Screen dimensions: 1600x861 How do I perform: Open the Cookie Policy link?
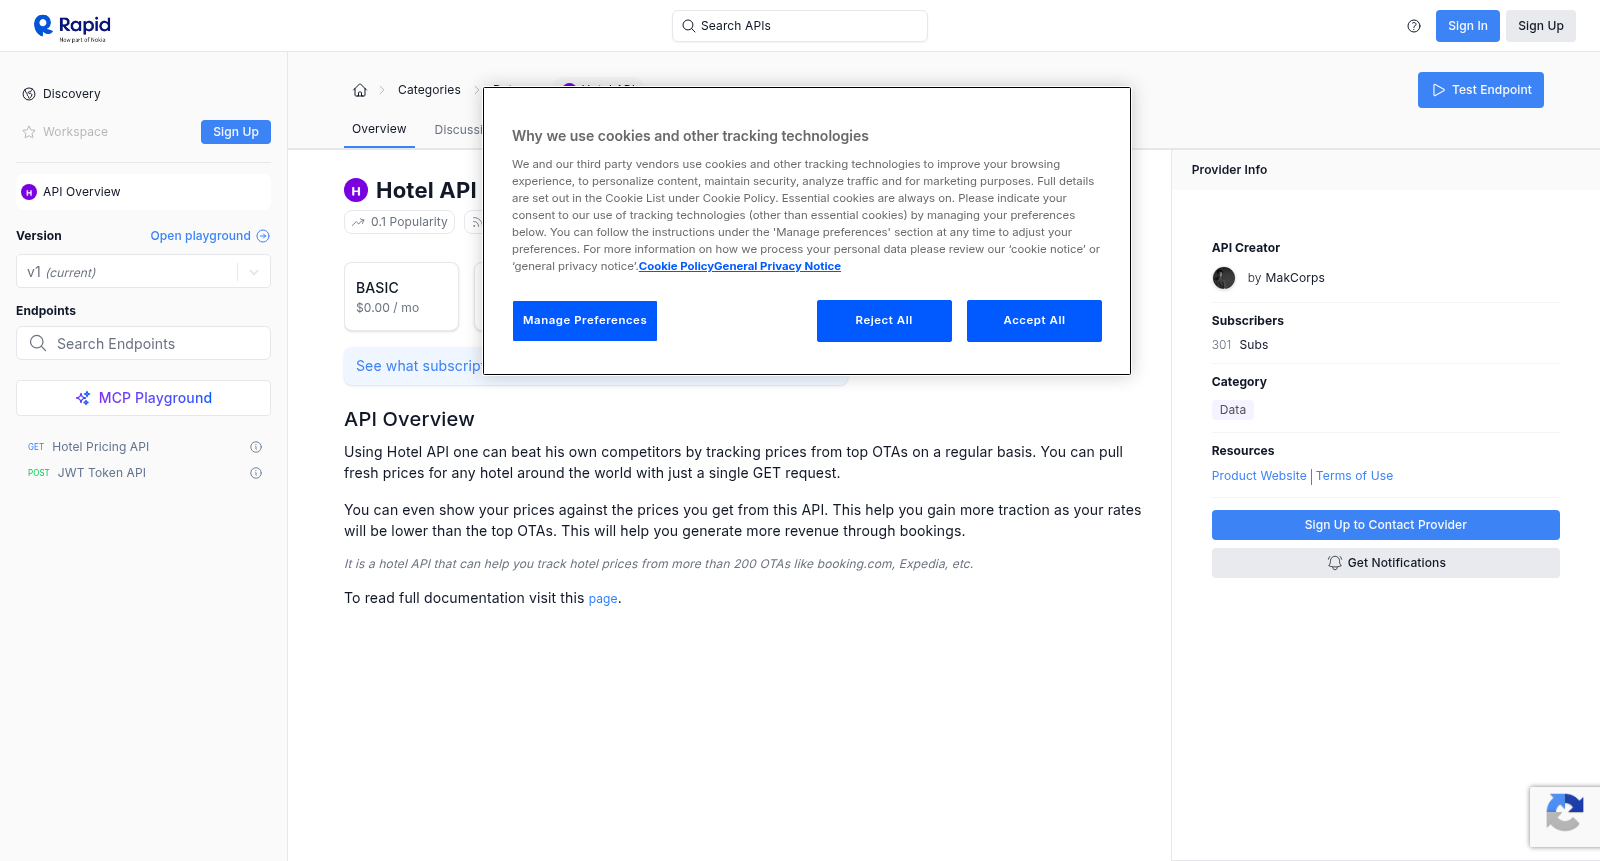(676, 266)
